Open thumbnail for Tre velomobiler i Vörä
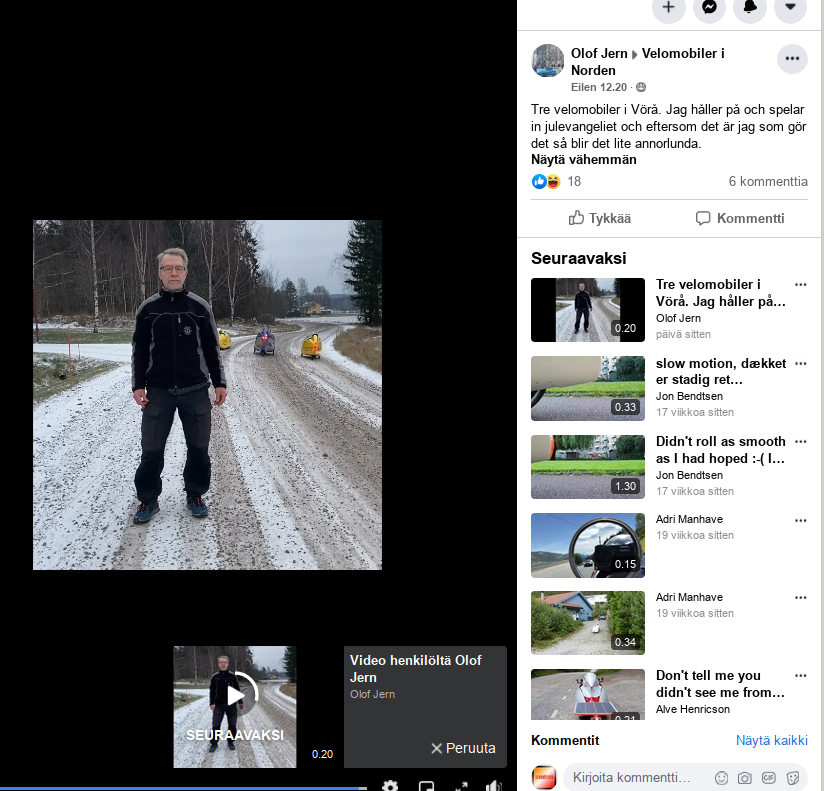 (588, 310)
